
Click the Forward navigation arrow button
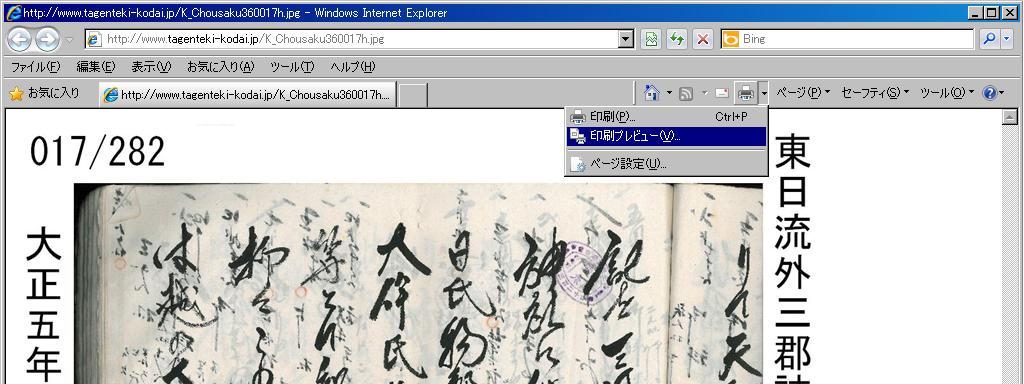coord(47,39)
